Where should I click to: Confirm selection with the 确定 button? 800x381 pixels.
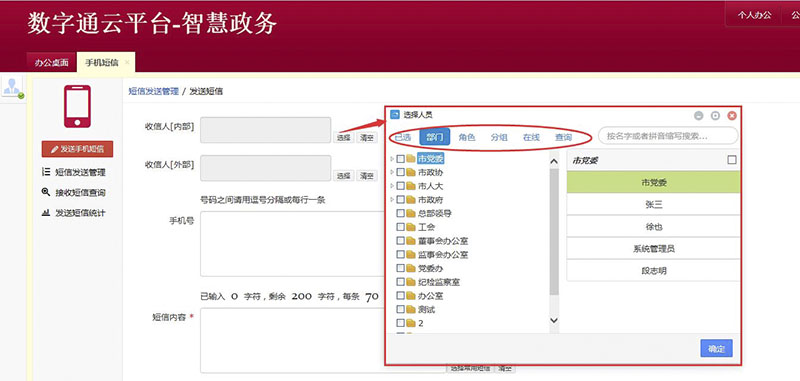716,348
